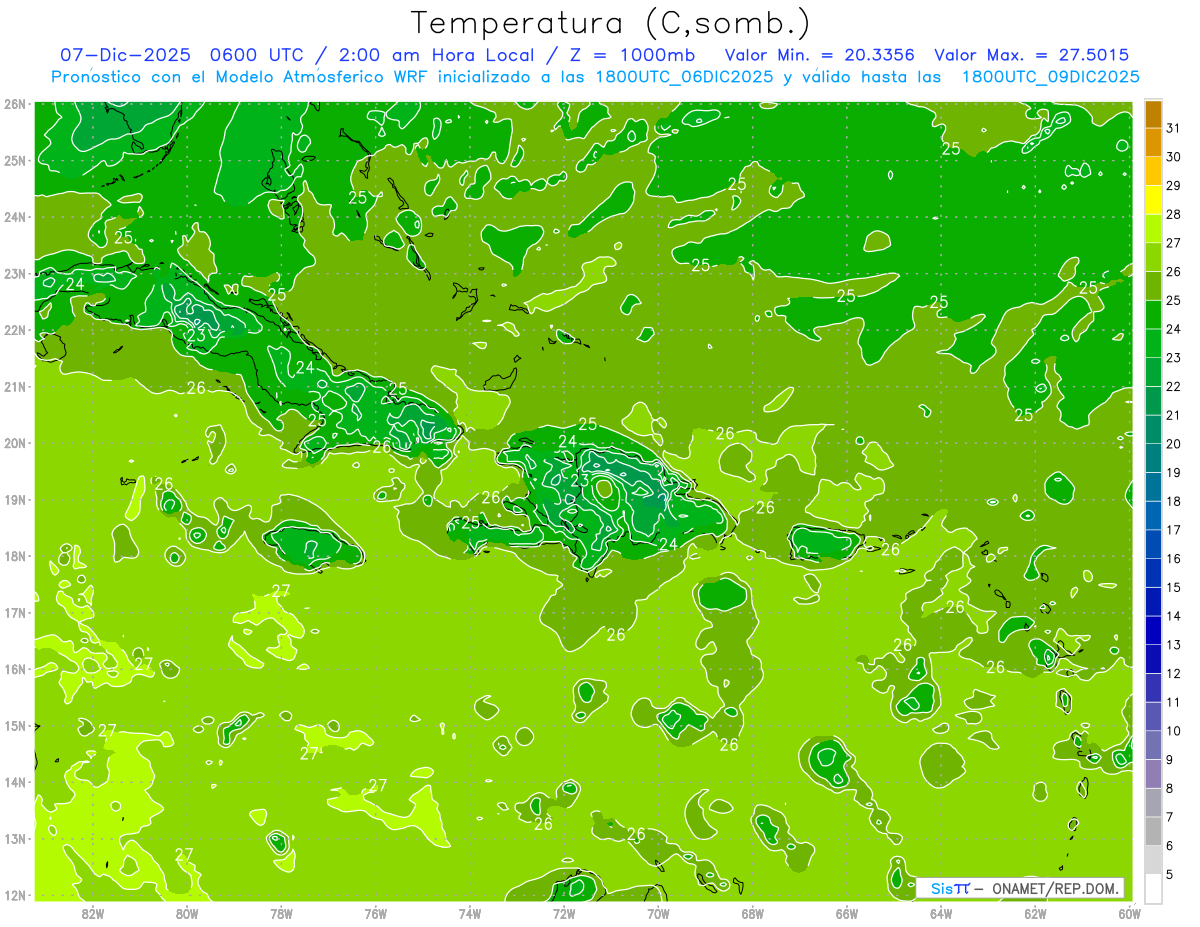Click the "18" value on the color scale

click(1173, 501)
